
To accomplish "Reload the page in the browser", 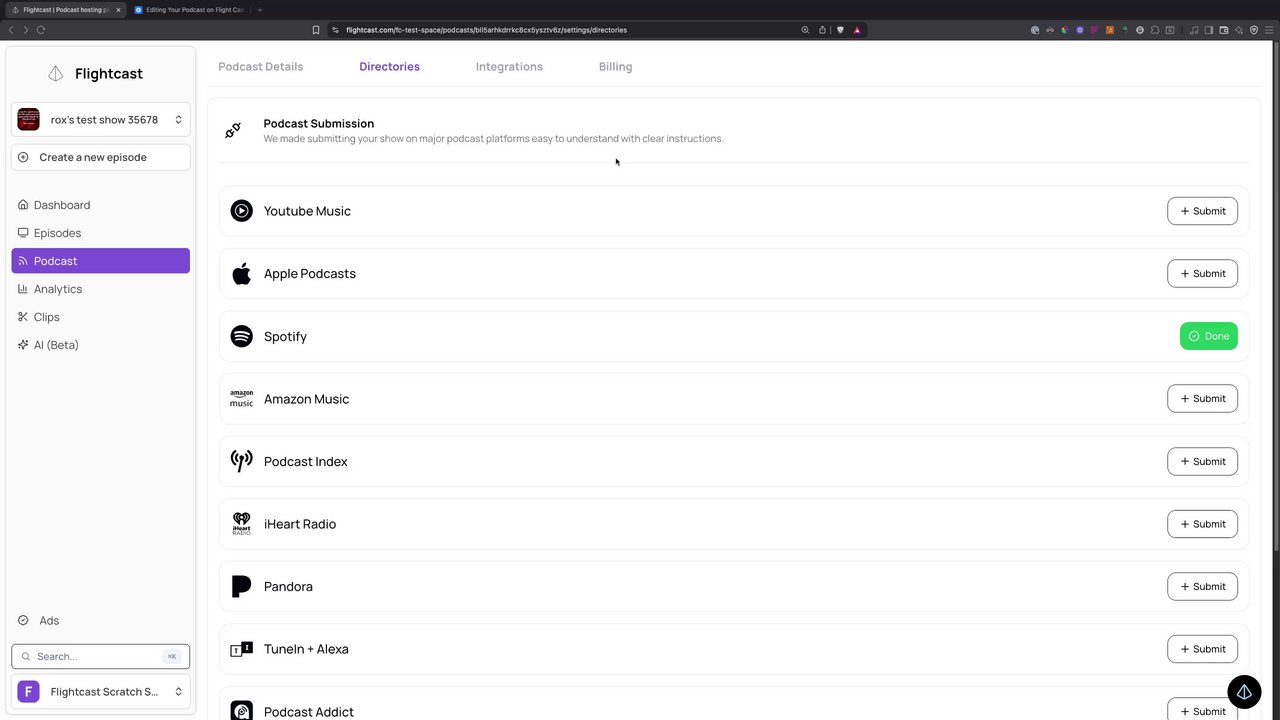I will click(41, 30).
